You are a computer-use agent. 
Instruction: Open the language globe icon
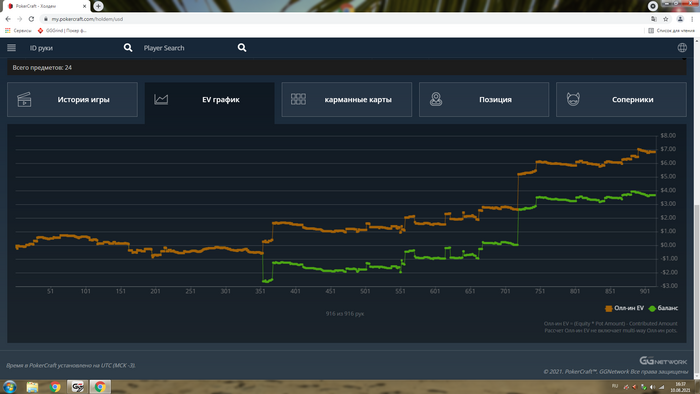[682, 48]
